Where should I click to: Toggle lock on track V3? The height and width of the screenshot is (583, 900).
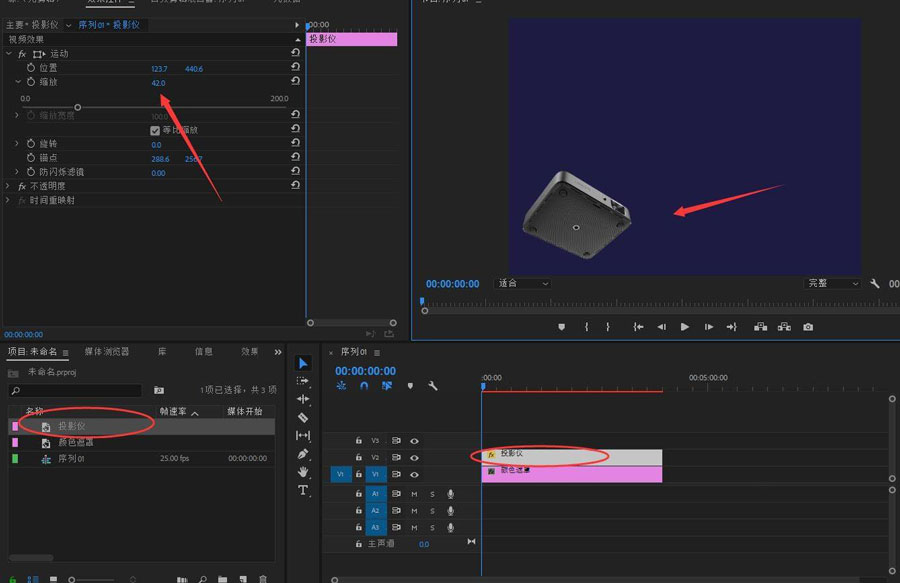pos(359,440)
